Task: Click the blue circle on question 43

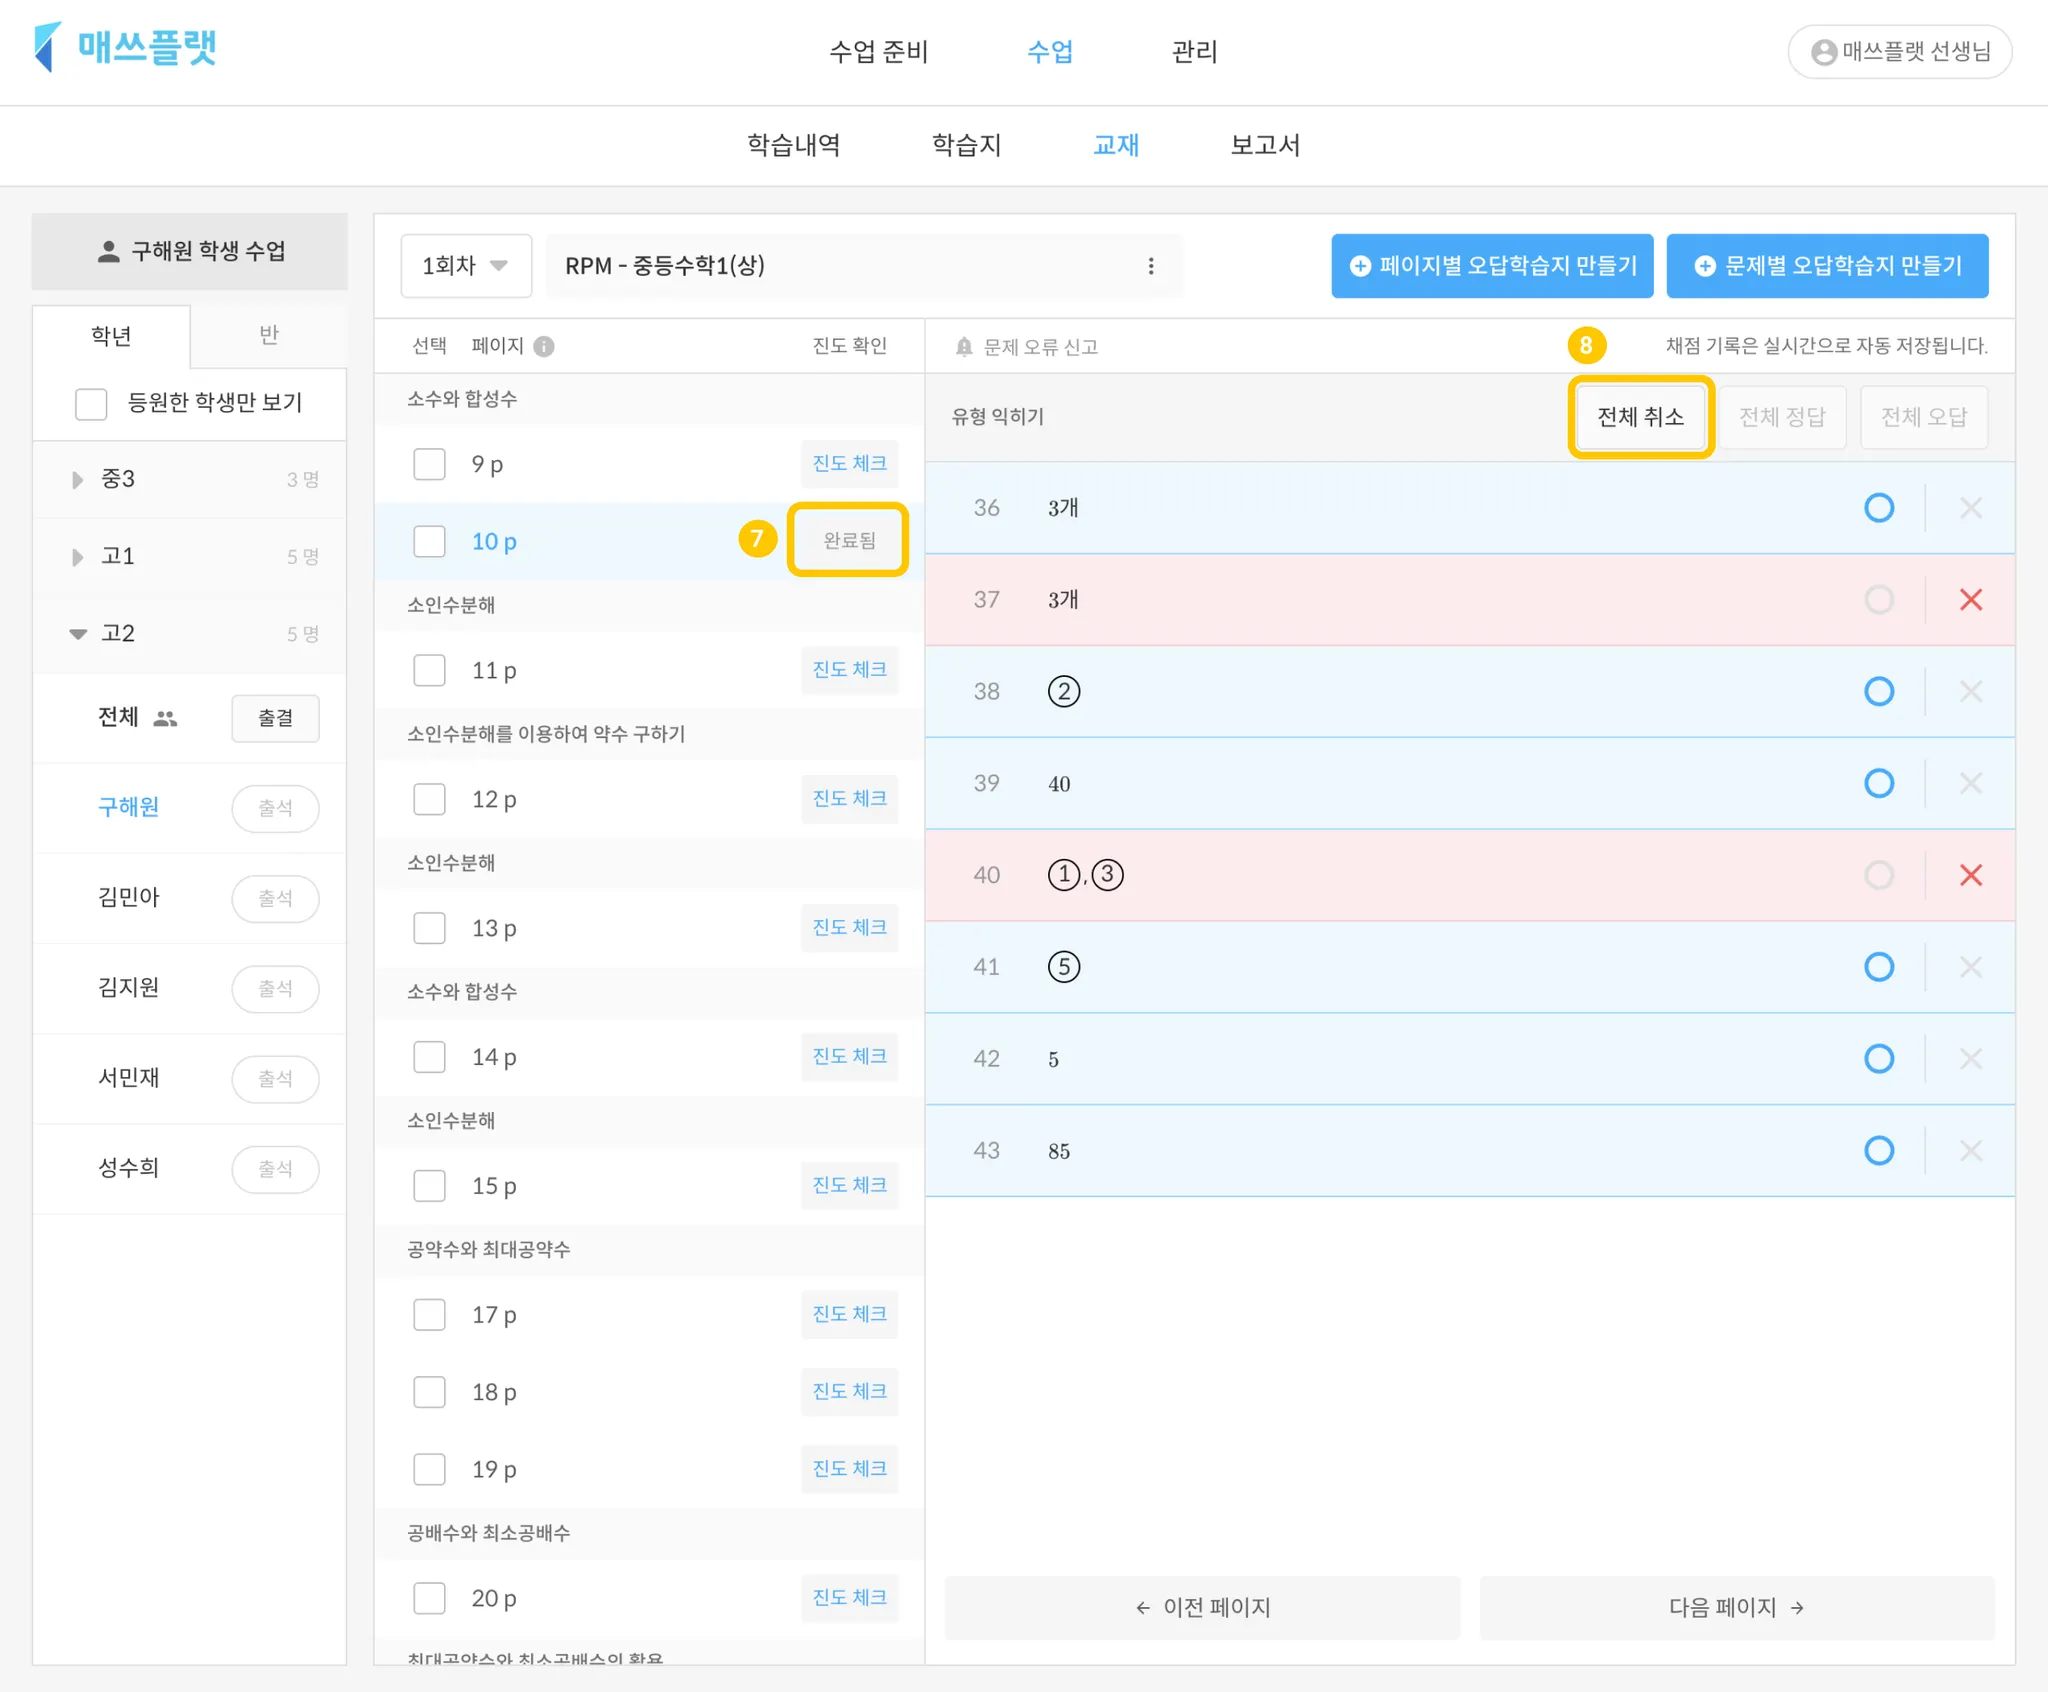Action: click(x=1879, y=1151)
